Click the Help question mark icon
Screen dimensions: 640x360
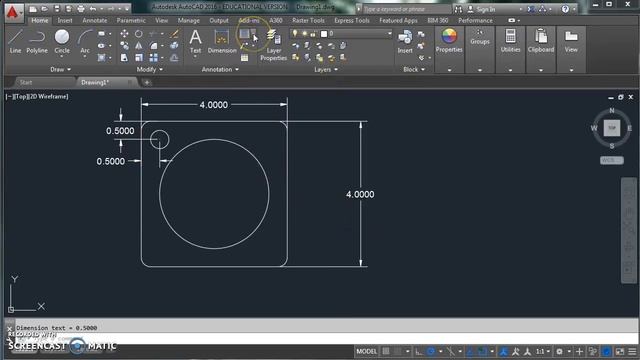(x=565, y=9)
